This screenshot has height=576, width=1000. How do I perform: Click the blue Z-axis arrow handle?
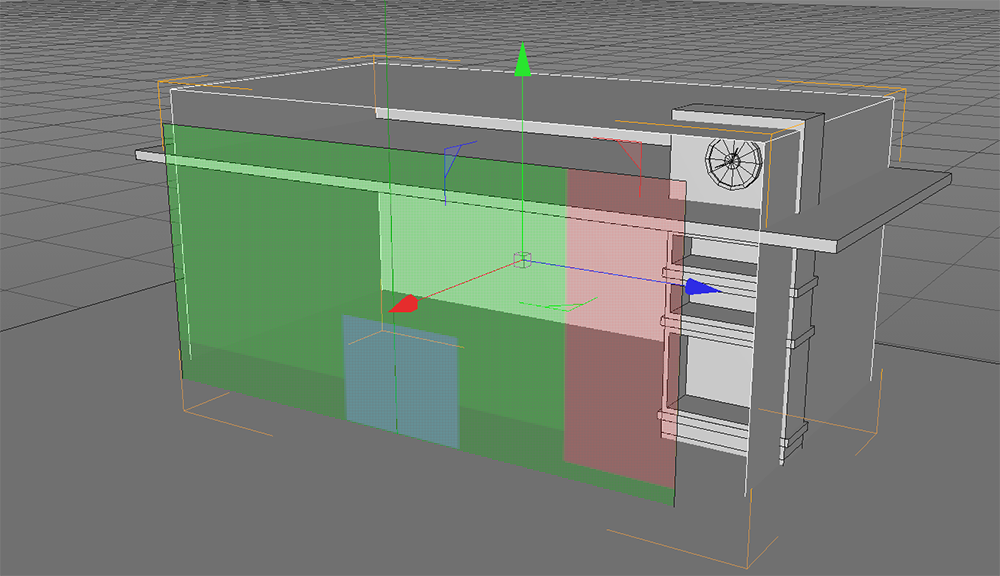(x=703, y=287)
